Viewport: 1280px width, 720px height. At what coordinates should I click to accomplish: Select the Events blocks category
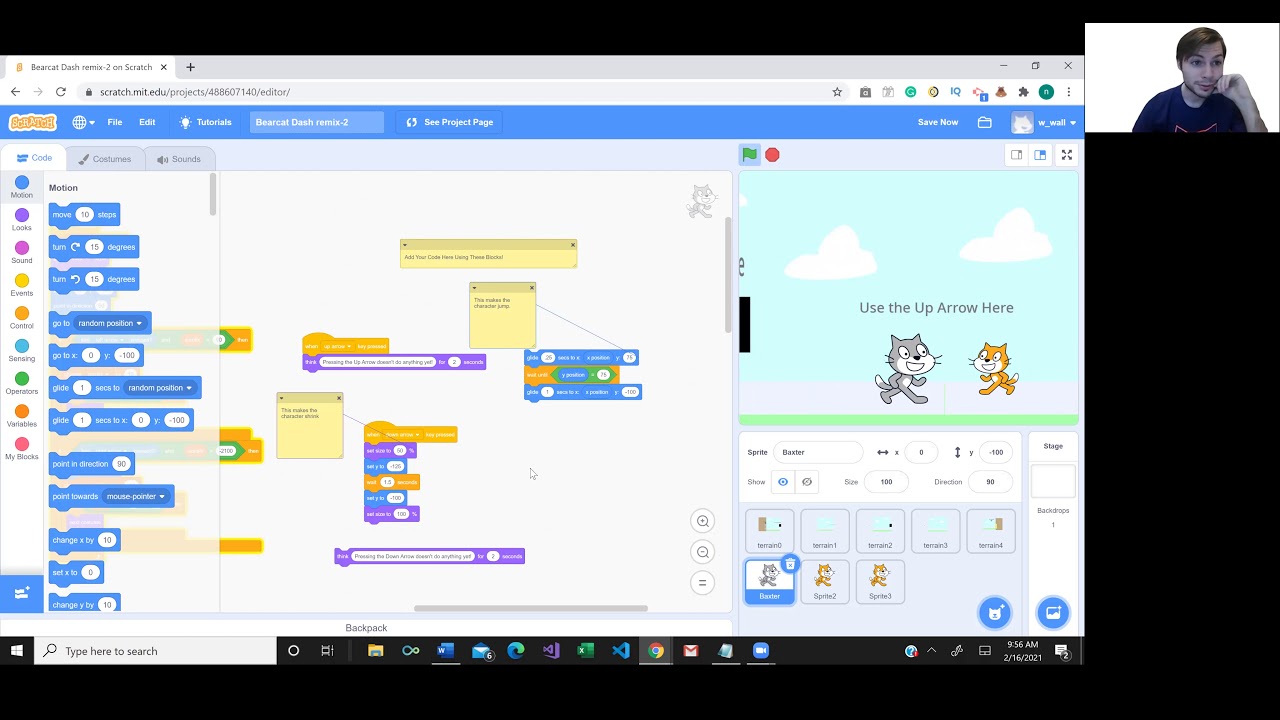coord(22,285)
